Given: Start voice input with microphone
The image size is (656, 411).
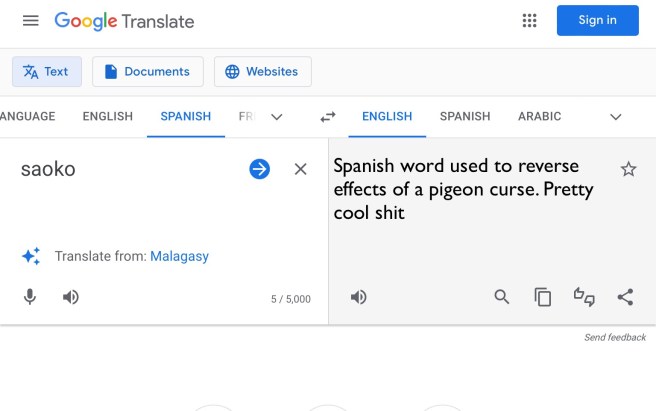Looking at the screenshot, I should click(x=31, y=297).
